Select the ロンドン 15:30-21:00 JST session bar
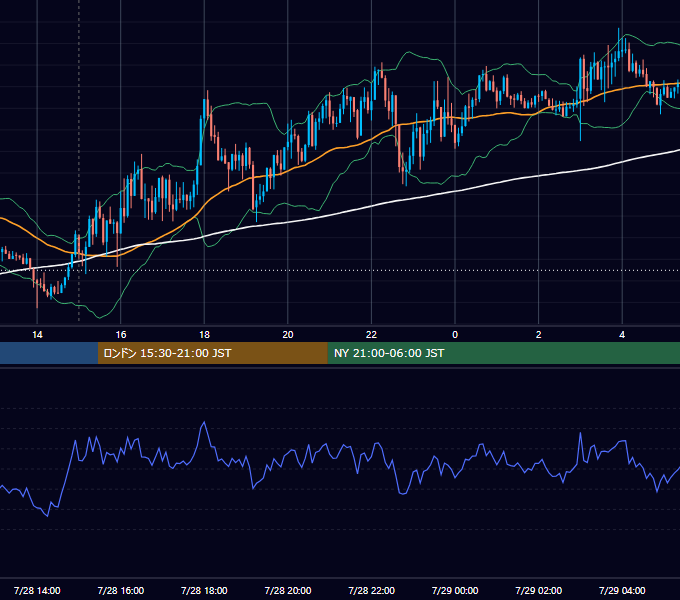 212,353
